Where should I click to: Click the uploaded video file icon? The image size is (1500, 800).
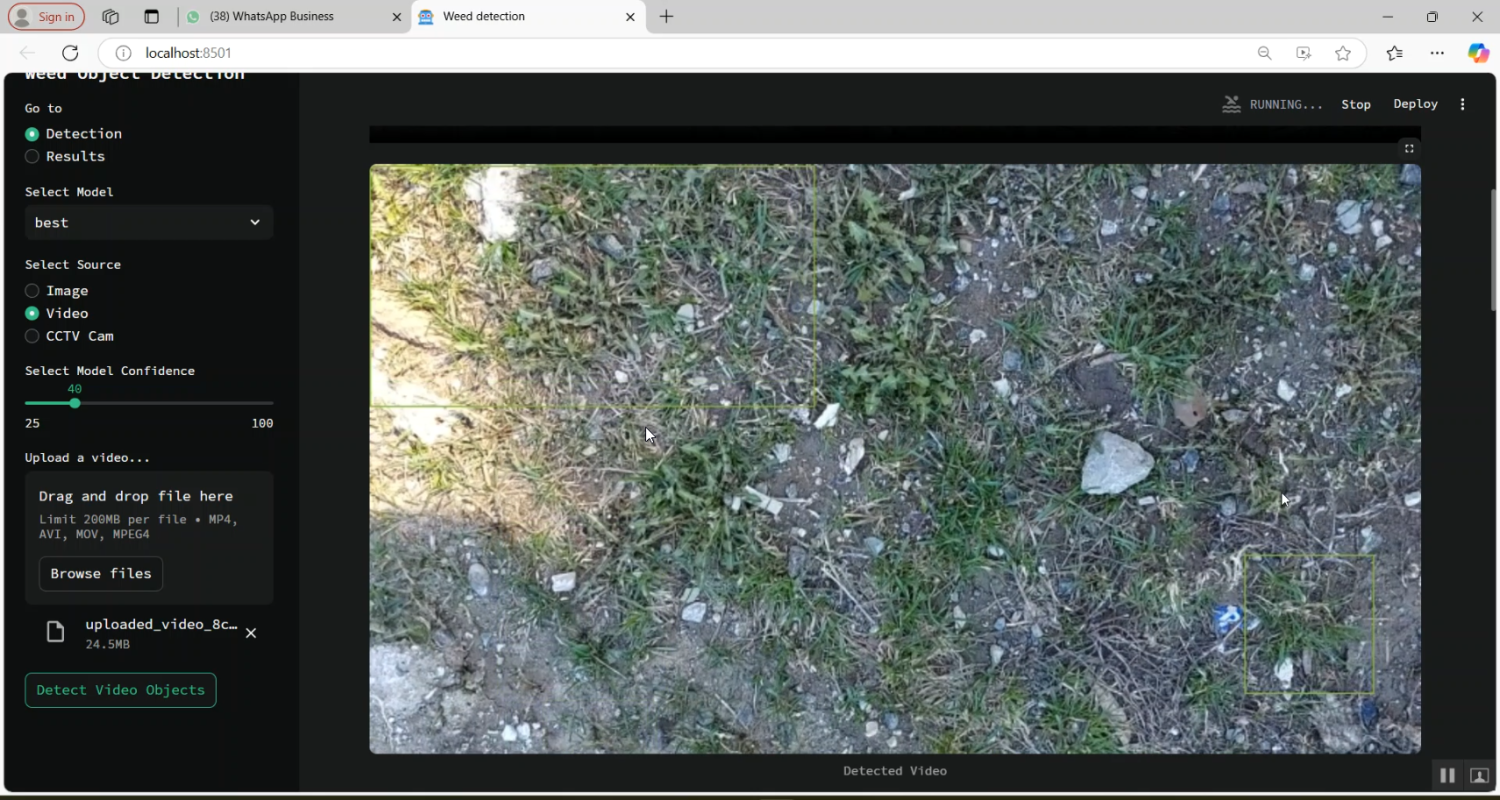(56, 632)
